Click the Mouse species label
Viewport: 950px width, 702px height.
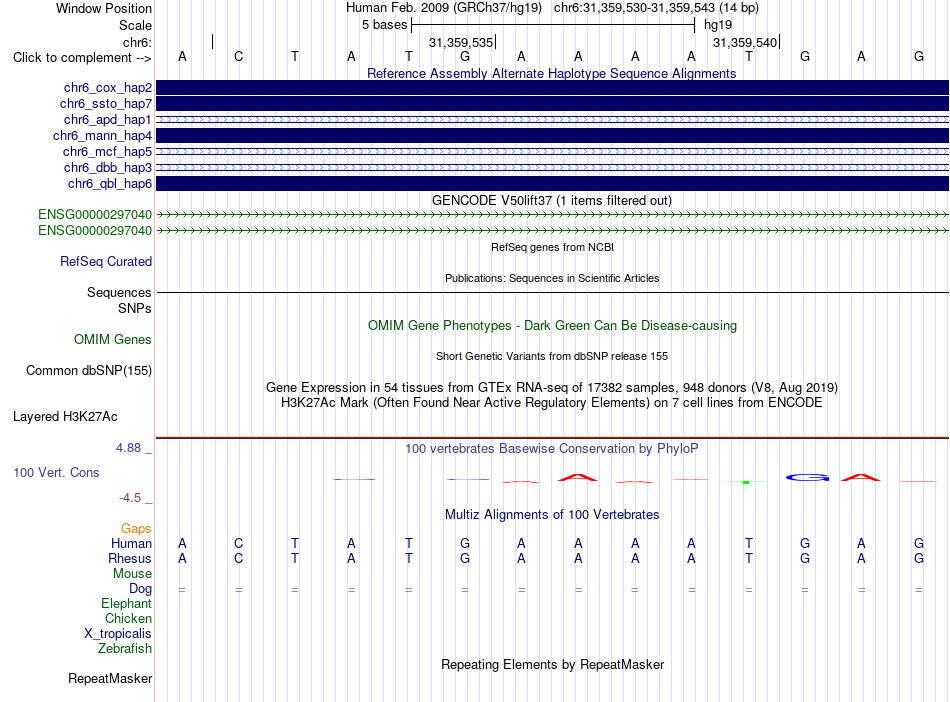133,574
